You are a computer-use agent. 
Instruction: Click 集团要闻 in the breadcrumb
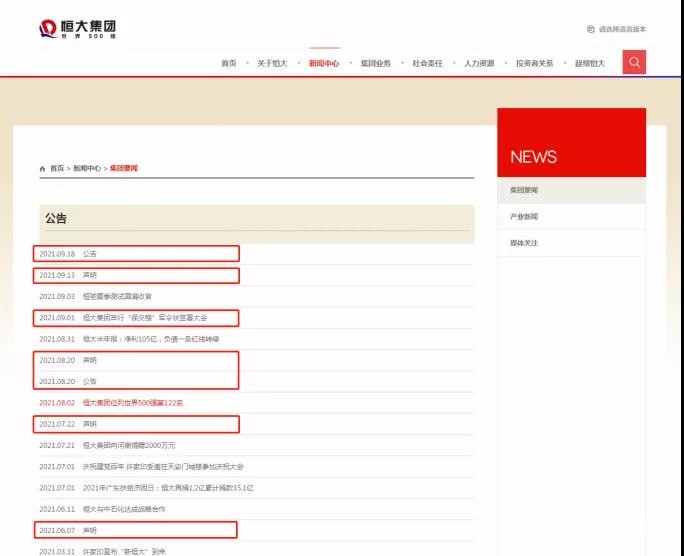pyautogui.click(x=124, y=168)
